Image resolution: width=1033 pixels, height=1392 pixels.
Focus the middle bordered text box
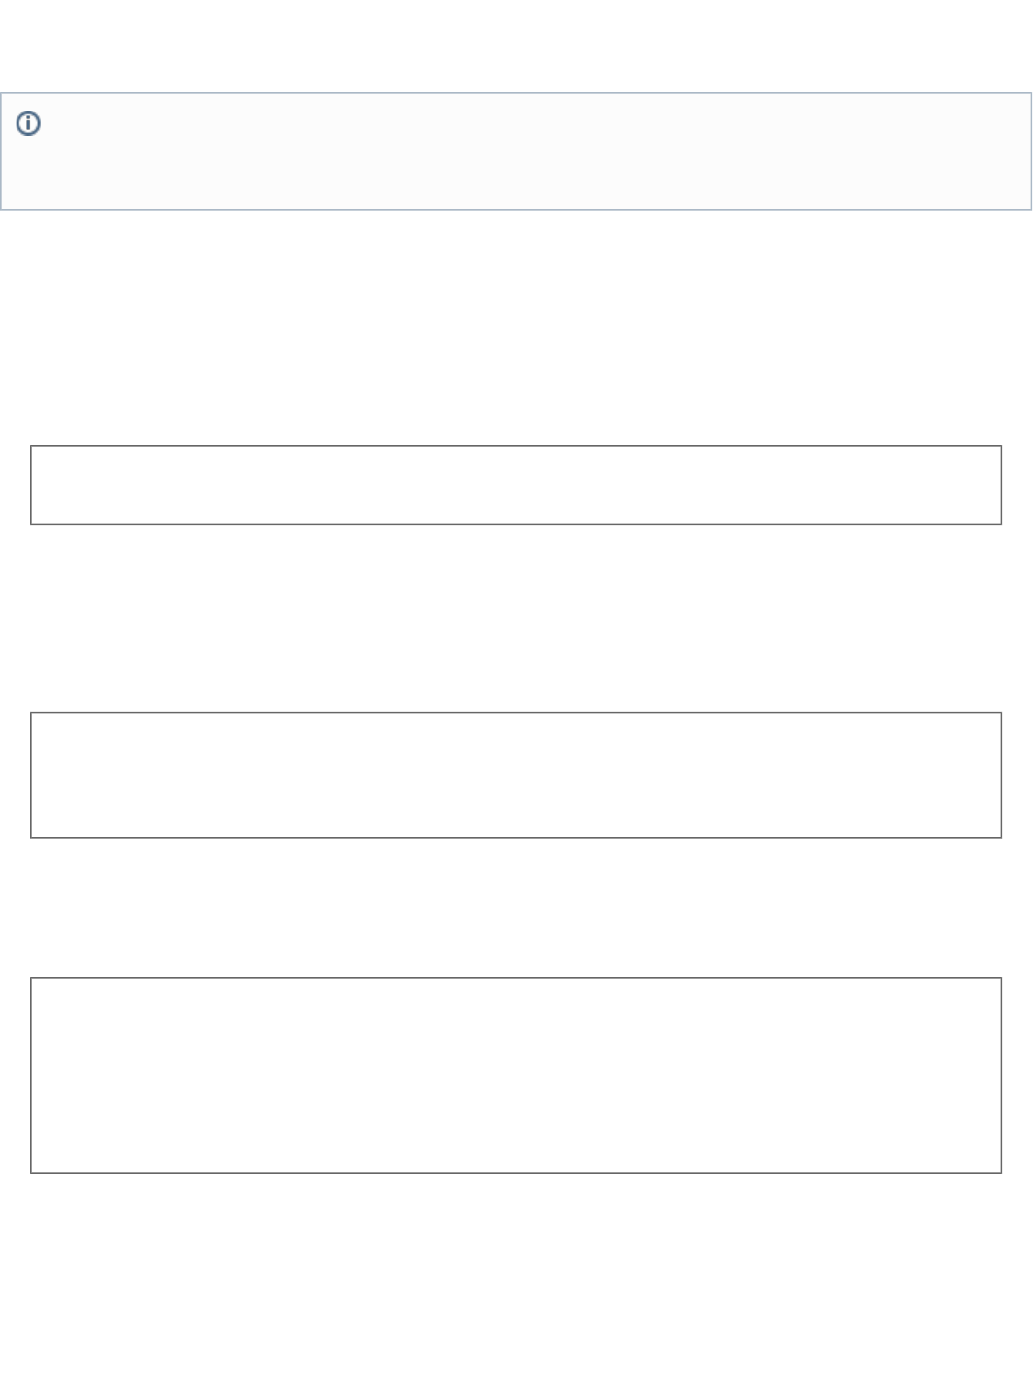pyautogui.click(x=516, y=775)
